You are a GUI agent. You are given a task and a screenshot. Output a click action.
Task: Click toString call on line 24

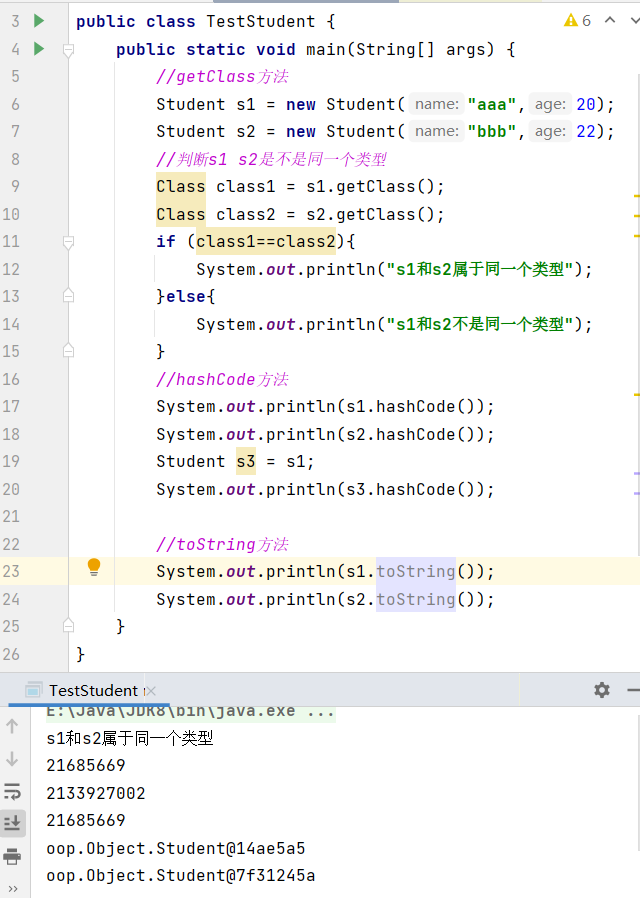pyautogui.click(x=416, y=599)
